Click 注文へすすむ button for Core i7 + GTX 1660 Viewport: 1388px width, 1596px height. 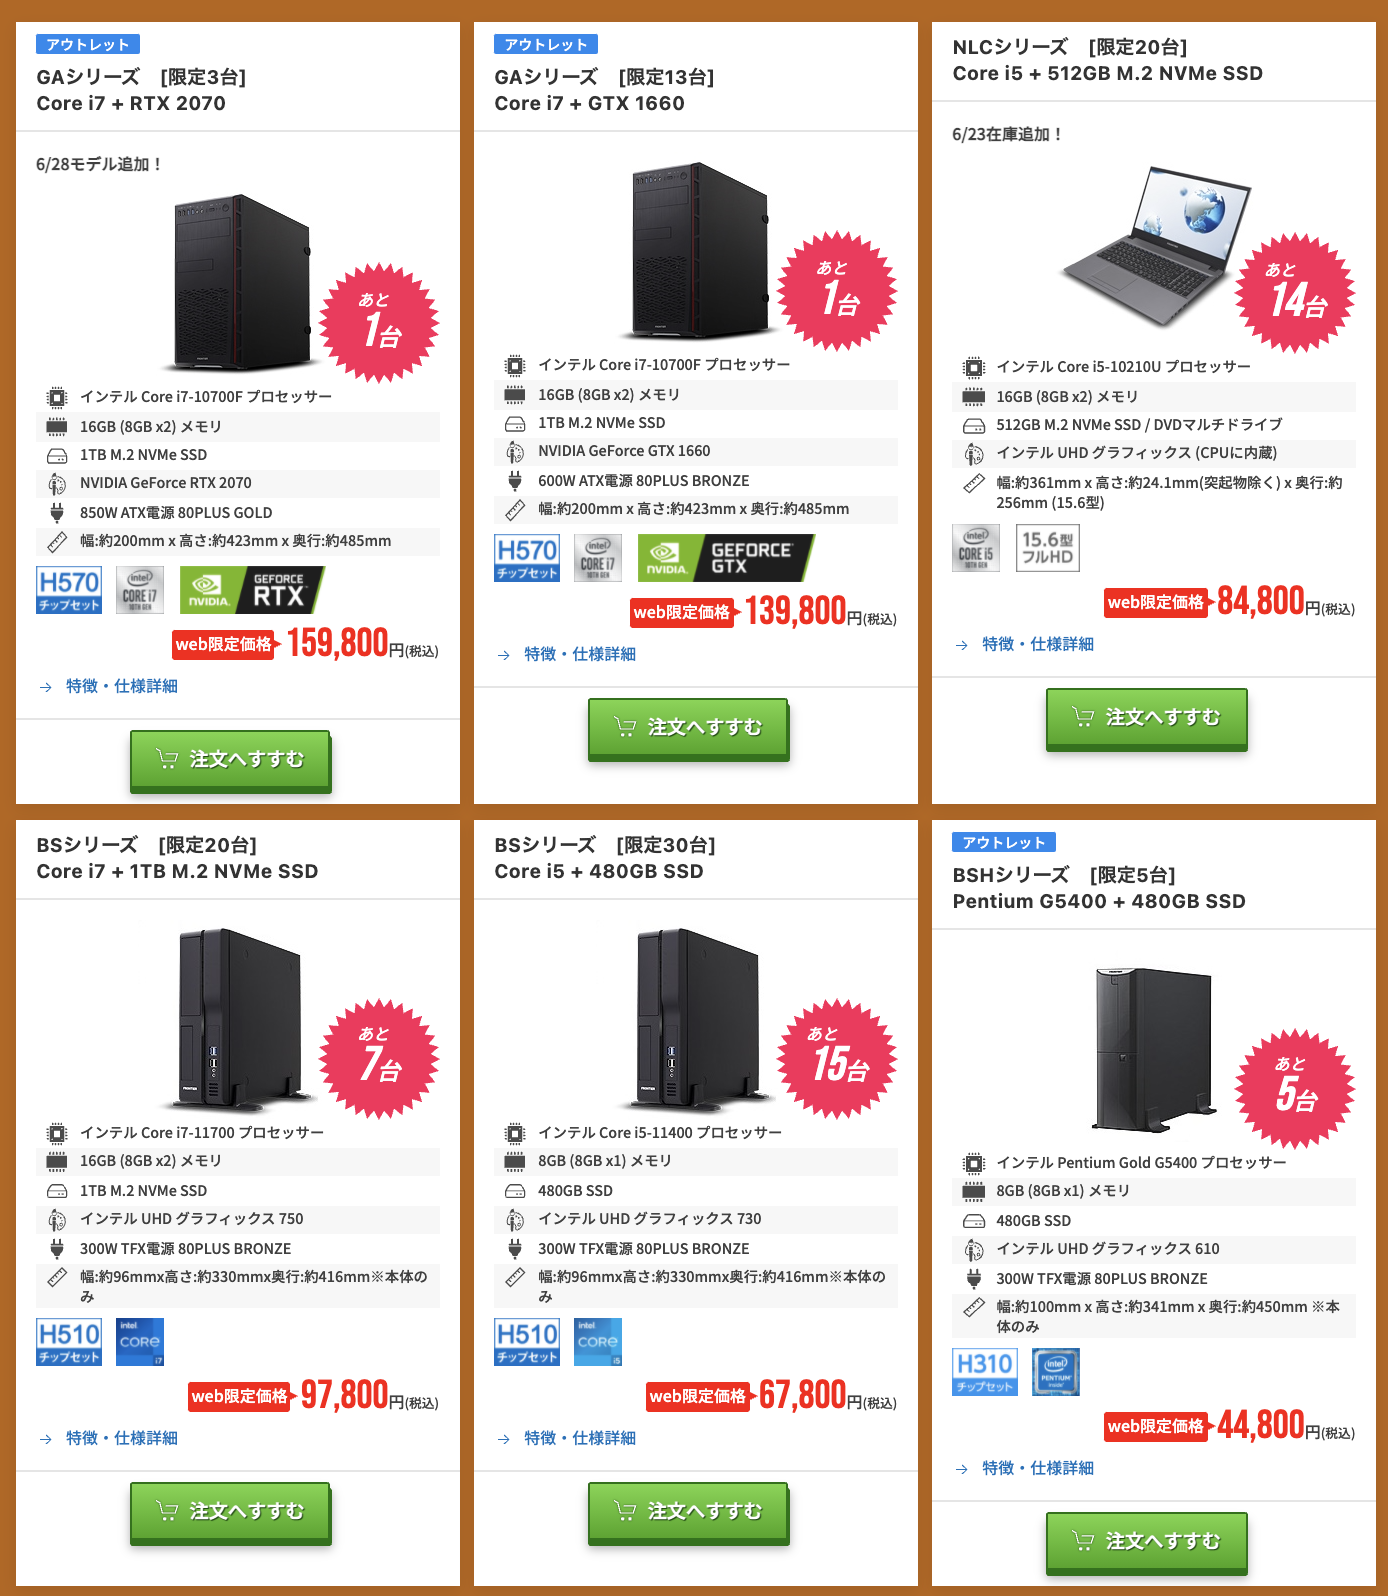689,728
